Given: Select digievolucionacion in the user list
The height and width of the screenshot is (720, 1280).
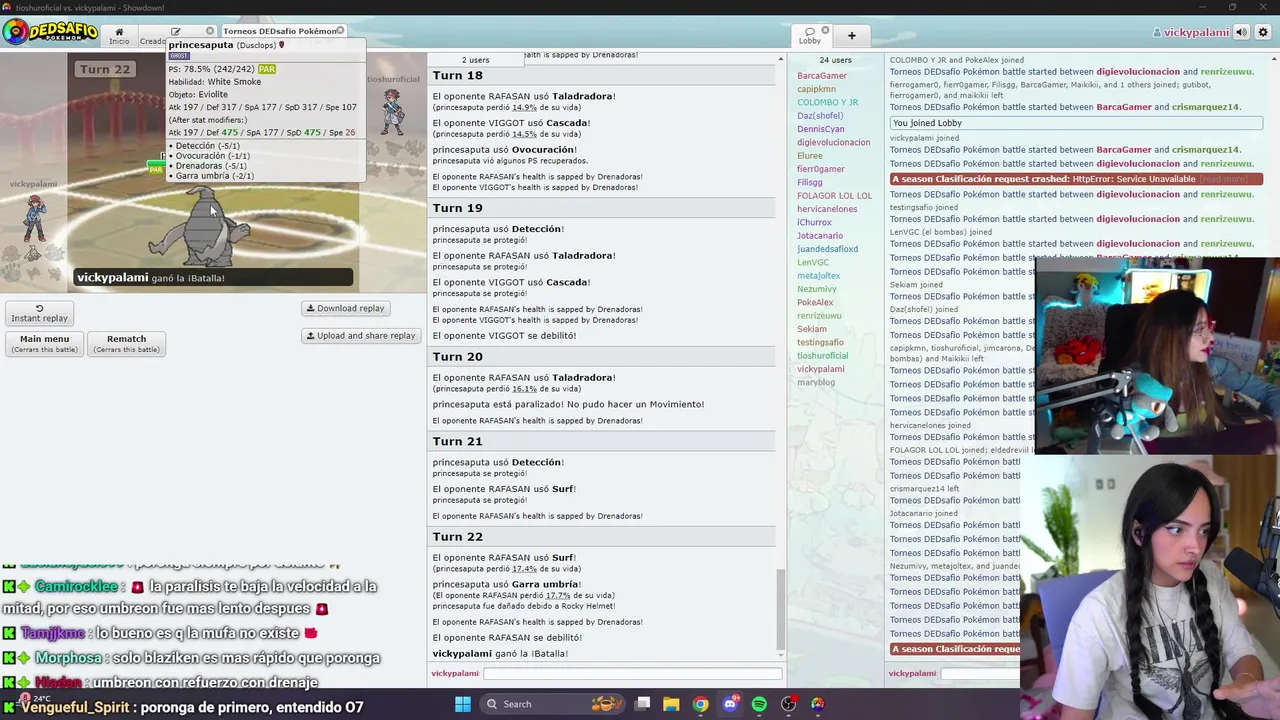Looking at the screenshot, I should pos(833,142).
